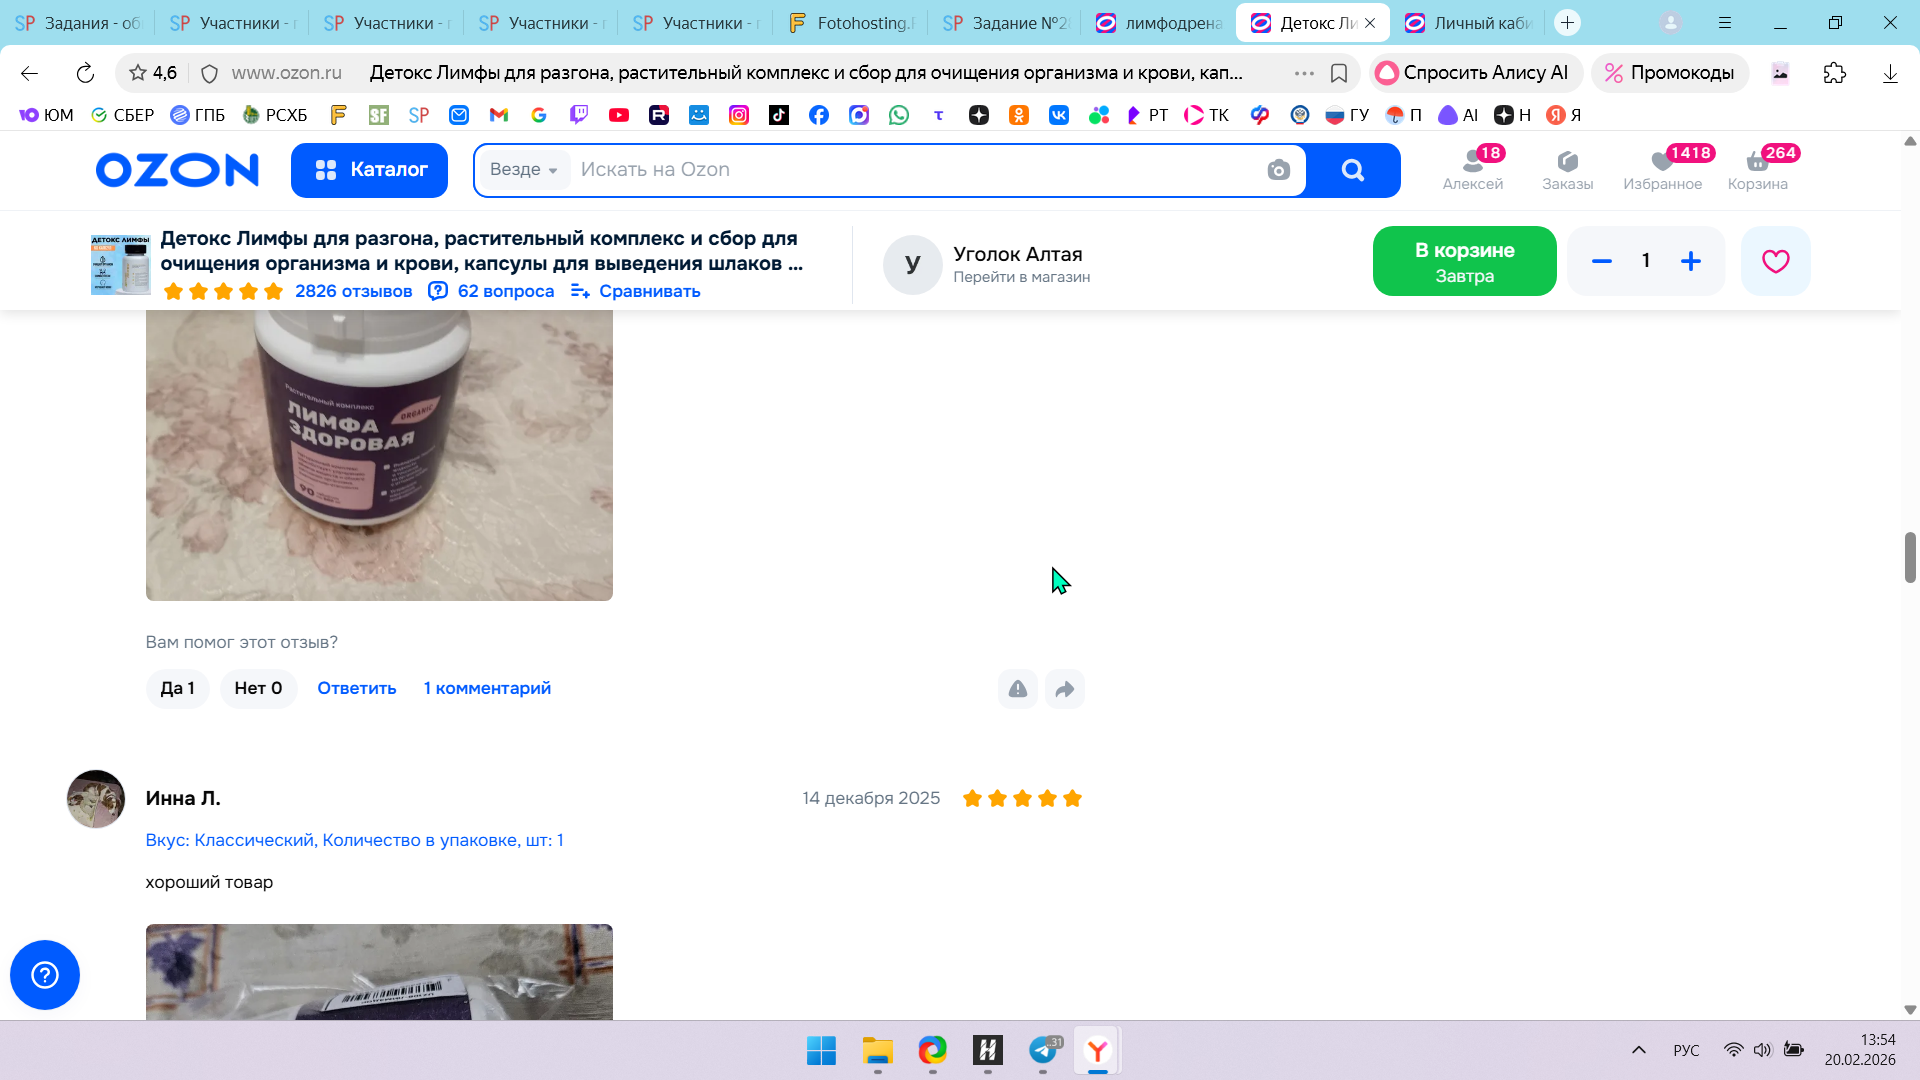The image size is (1920, 1080).
Task: Expand 1 комментарий under the review
Action: click(x=487, y=688)
